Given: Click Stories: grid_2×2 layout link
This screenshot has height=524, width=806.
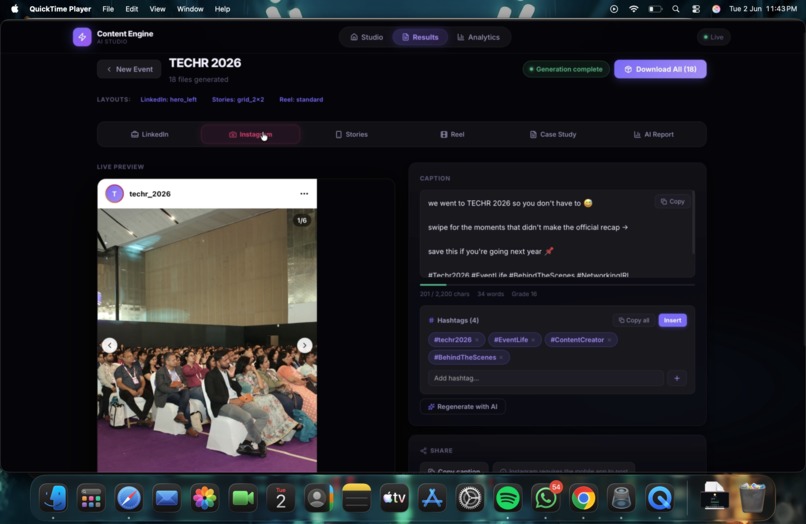Looking at the screenshot, I should point(238,99).
